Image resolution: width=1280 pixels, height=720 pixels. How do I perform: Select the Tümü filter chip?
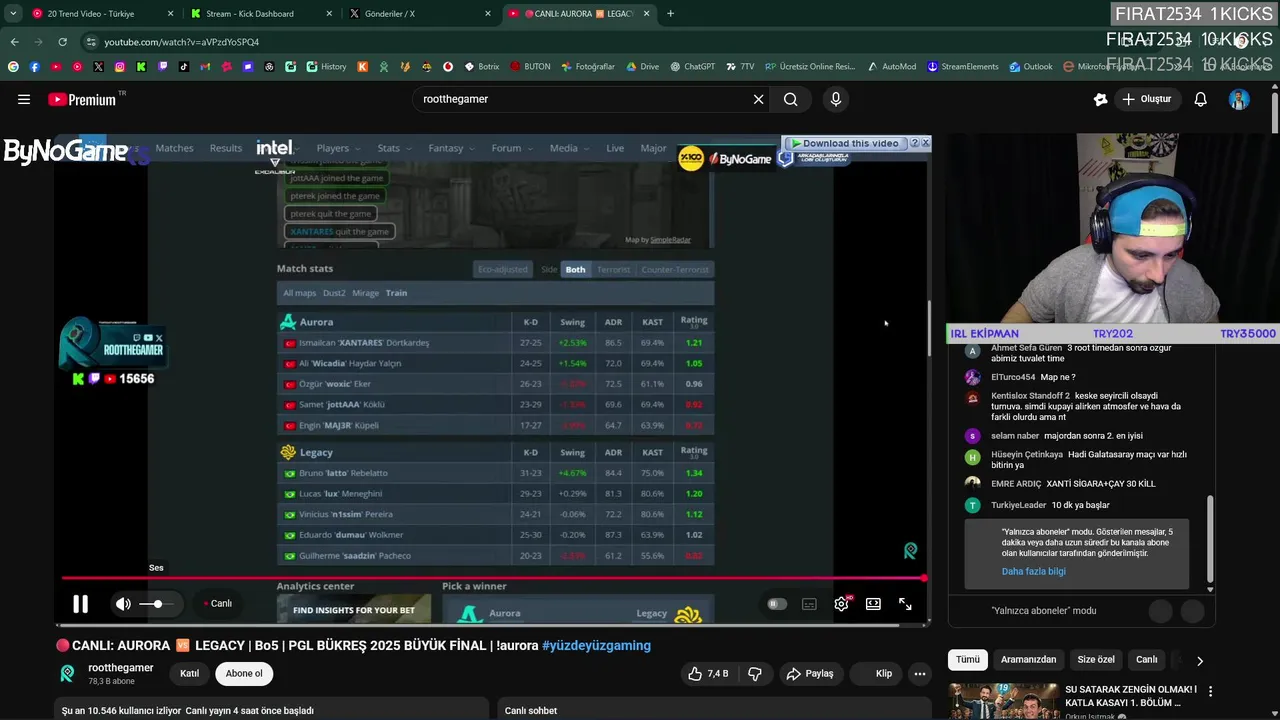tap(968, 660)
